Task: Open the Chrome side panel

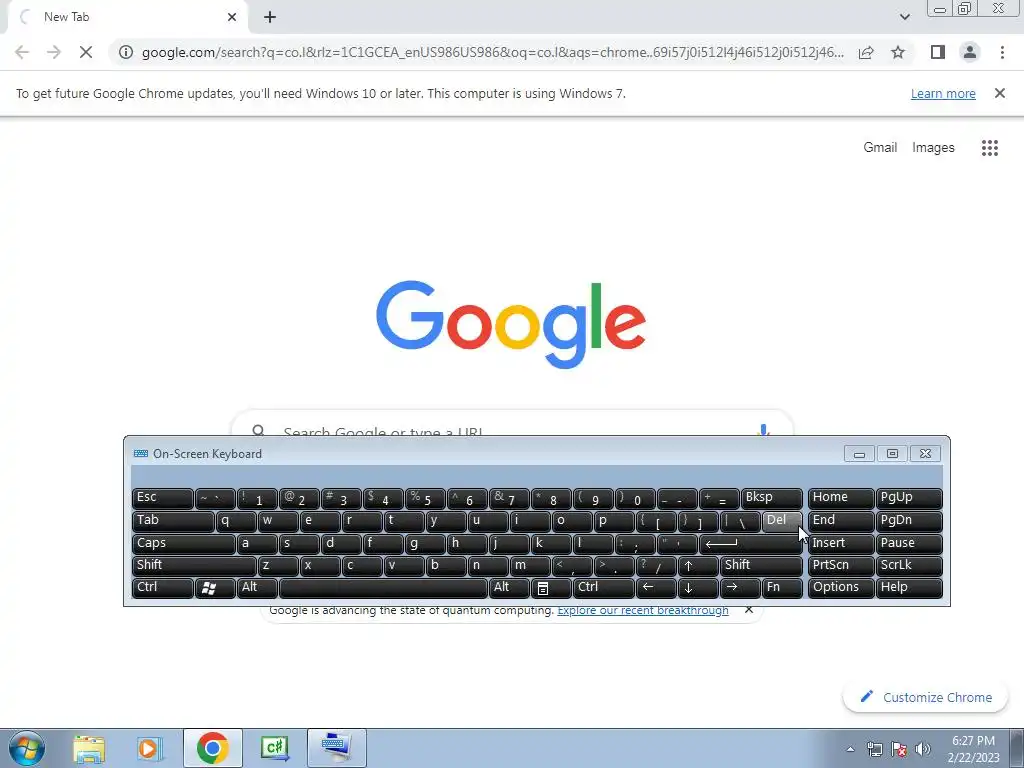Action: pos(938,52)
